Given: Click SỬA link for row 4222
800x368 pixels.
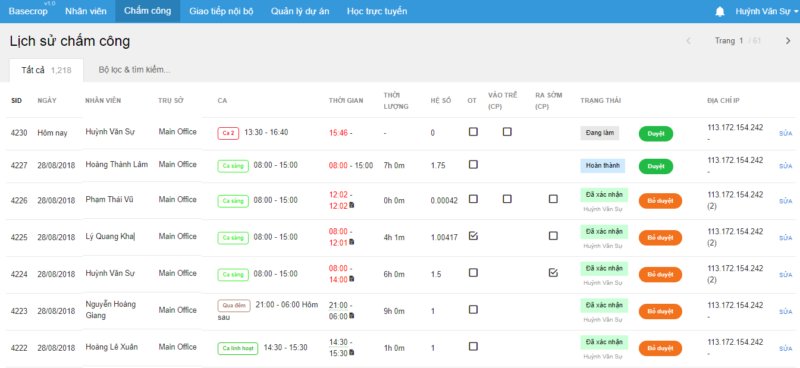Looking at the screenshot, I should click(x=786, y=348).
